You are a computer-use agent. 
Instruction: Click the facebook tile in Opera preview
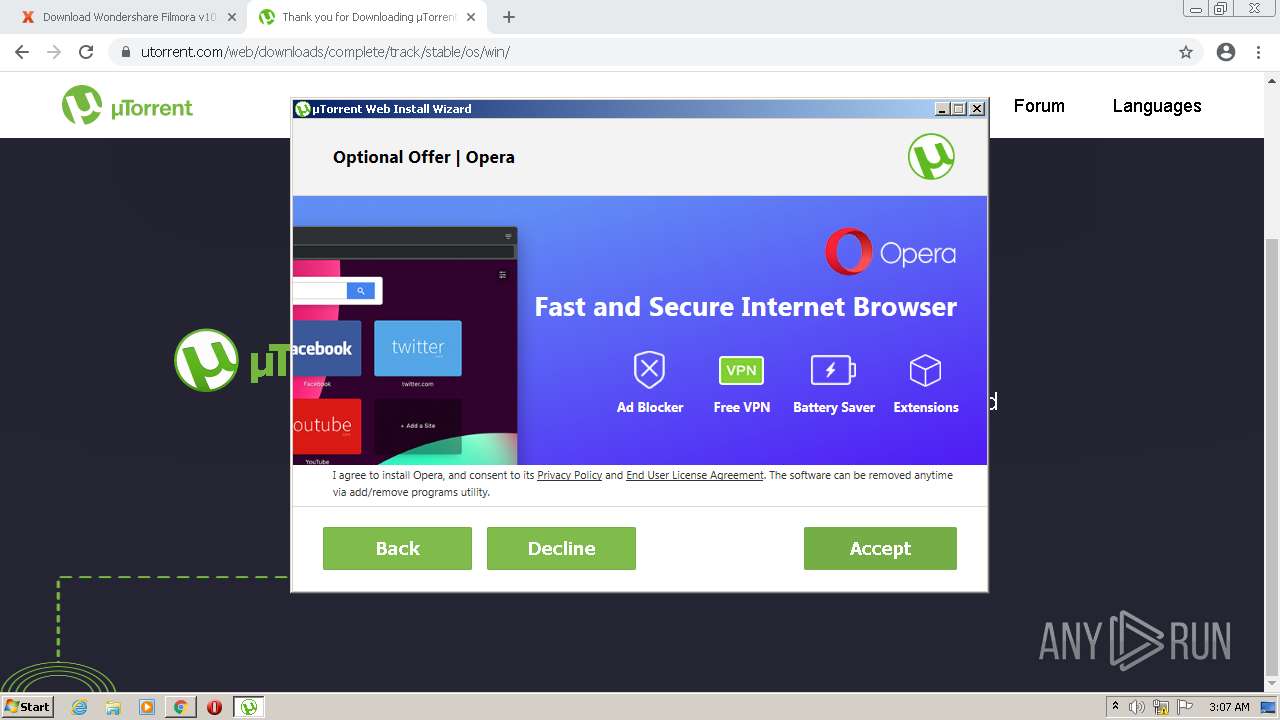tap(327, 348)
